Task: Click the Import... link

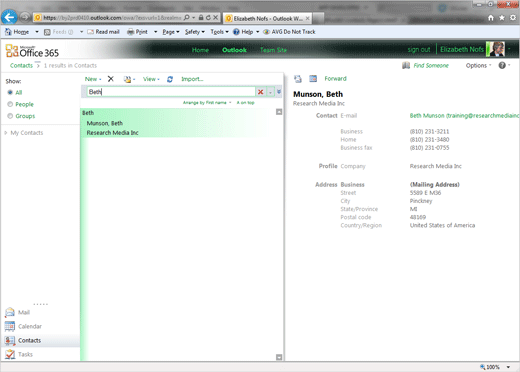Action: coord(192,79)
